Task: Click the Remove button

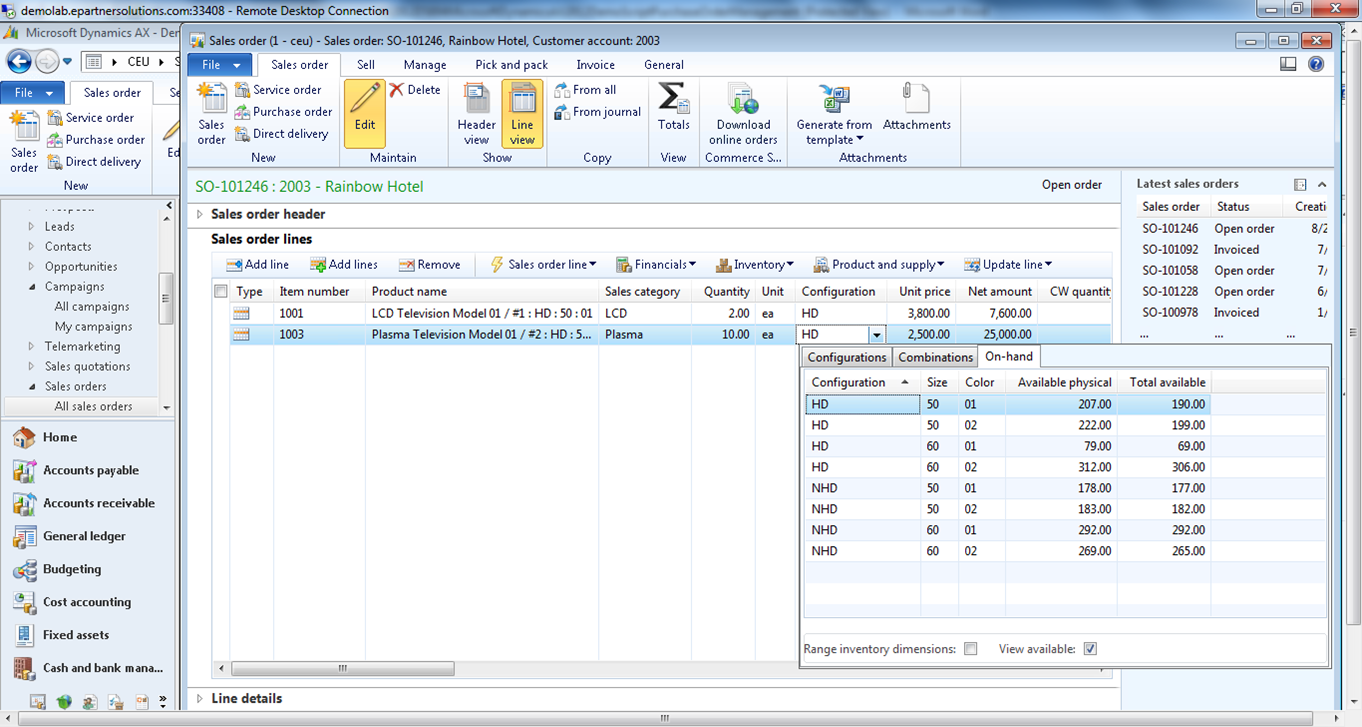Action: coord(430,265)
